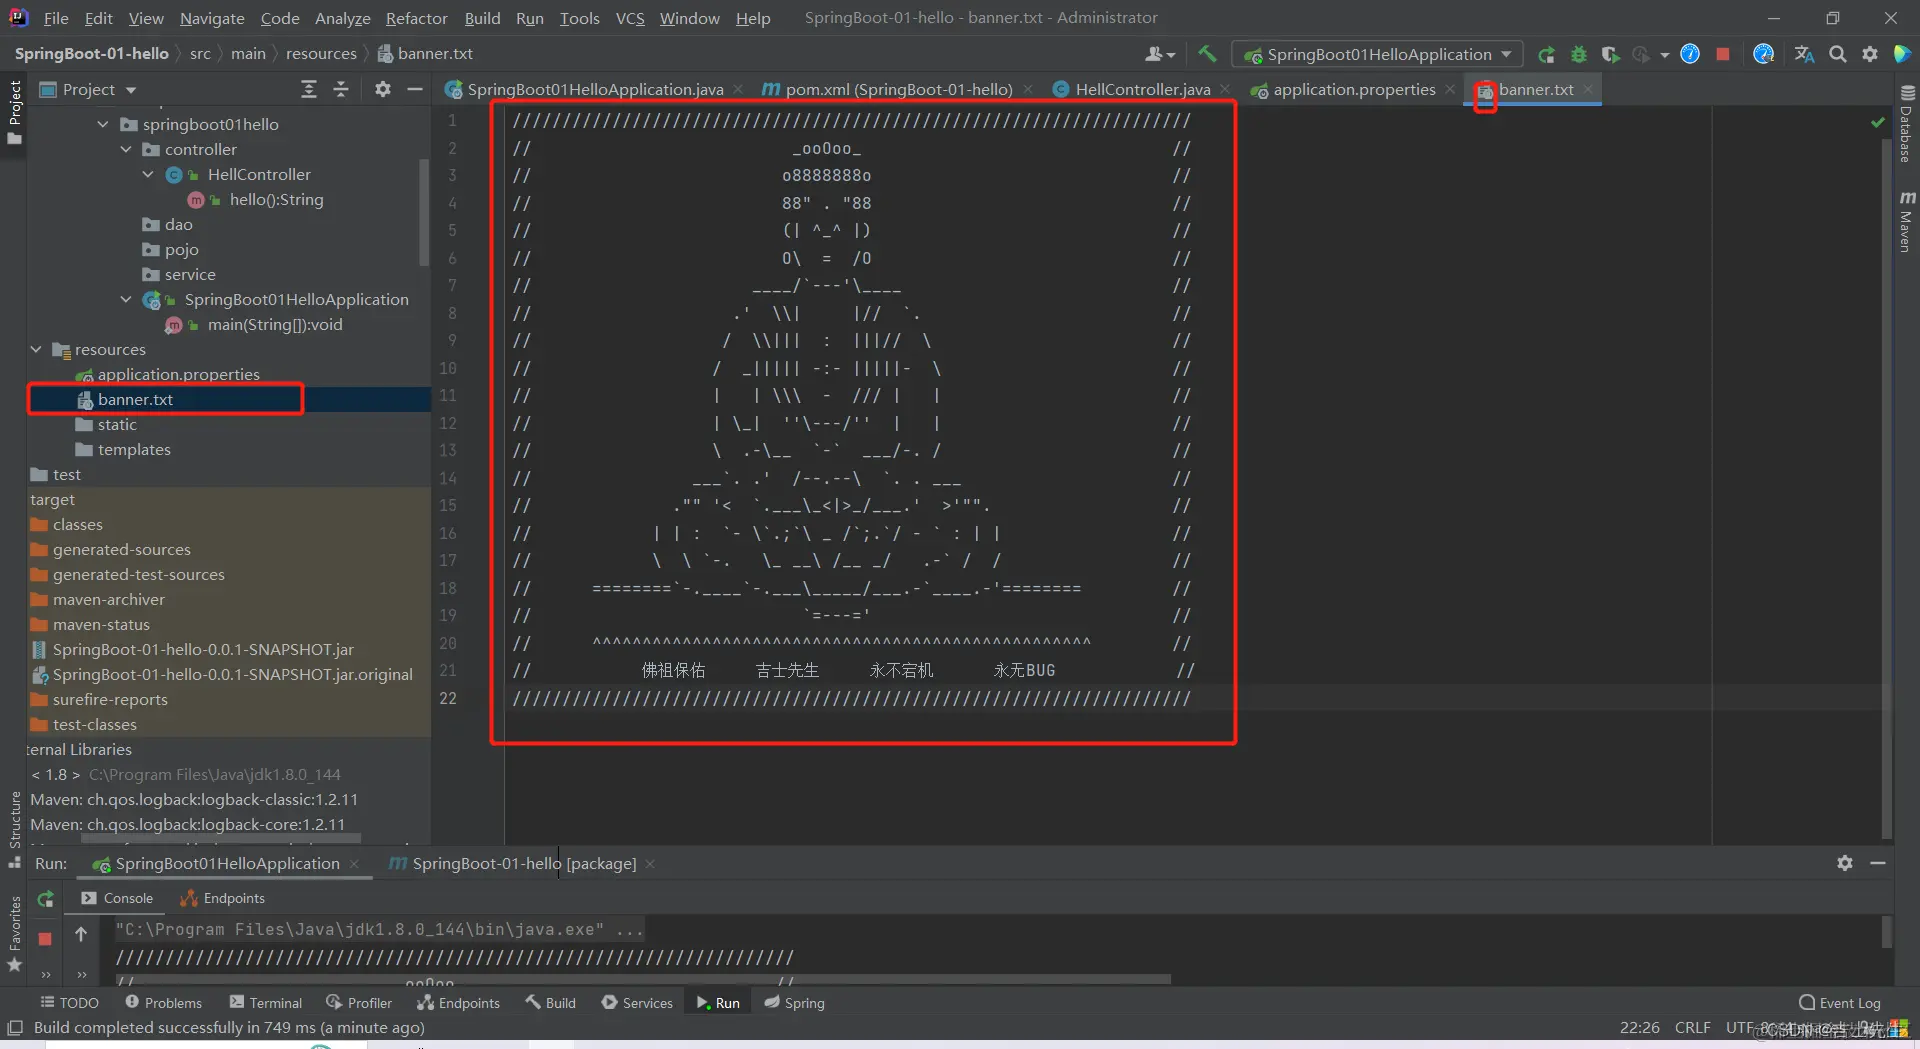Click the Run console horizontal scrollbar
Viewport: 1920px width, 1049px height.
click(642, 979)
